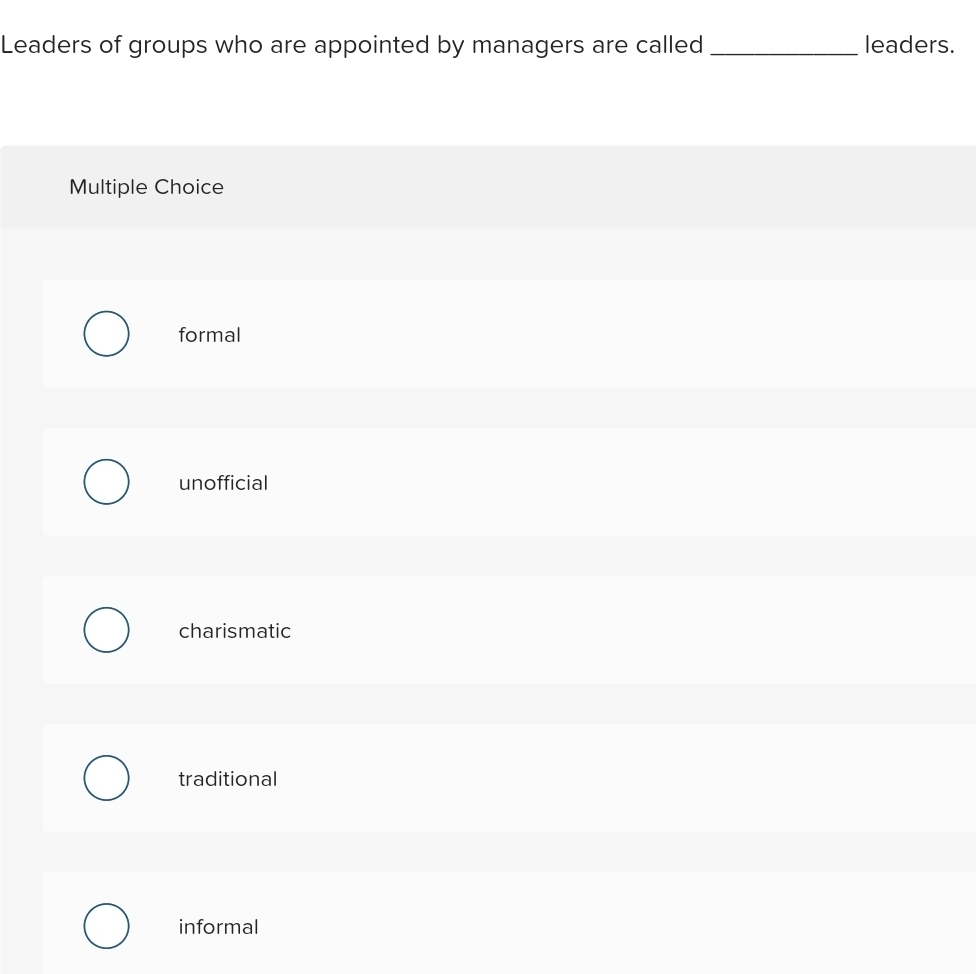Click the "informal" answer text
Viewport: 976px width, 974px height.
tap(218, 927)
